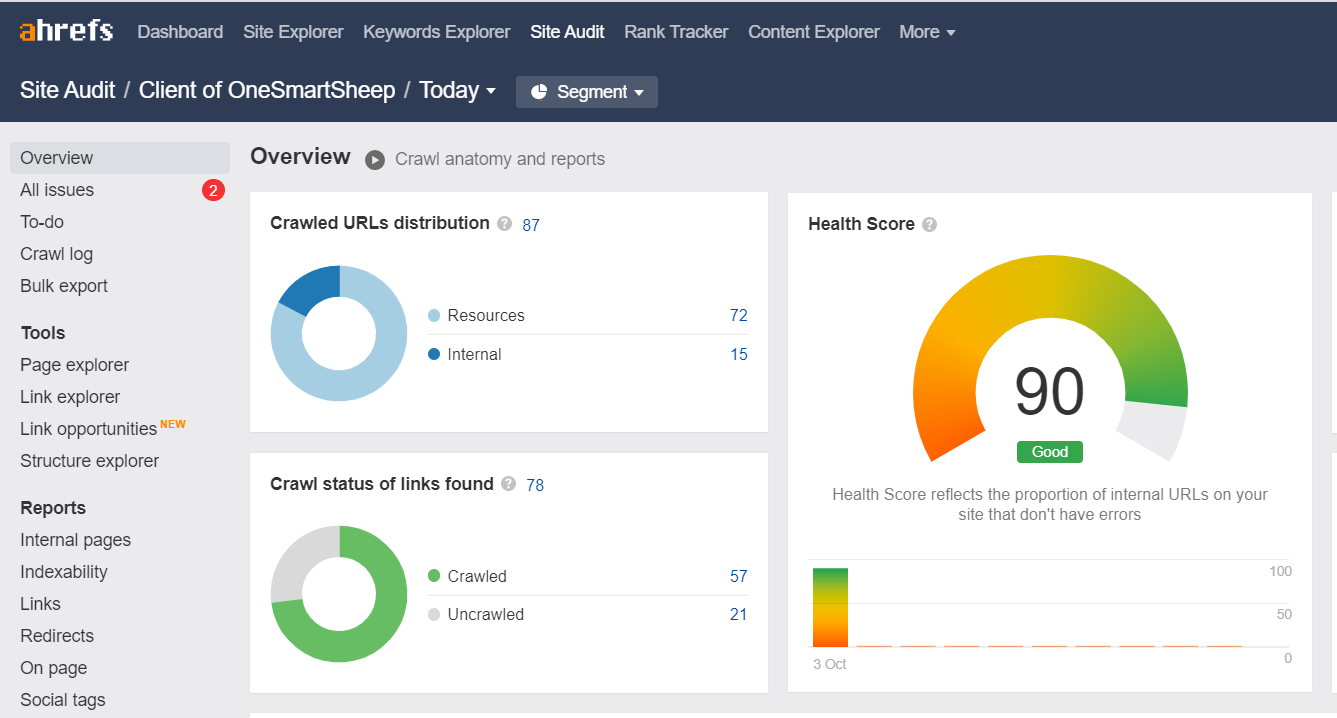Click the Crawled URLs distribution donut chart
The image size is (1337, 718).
tap(339, 334)
